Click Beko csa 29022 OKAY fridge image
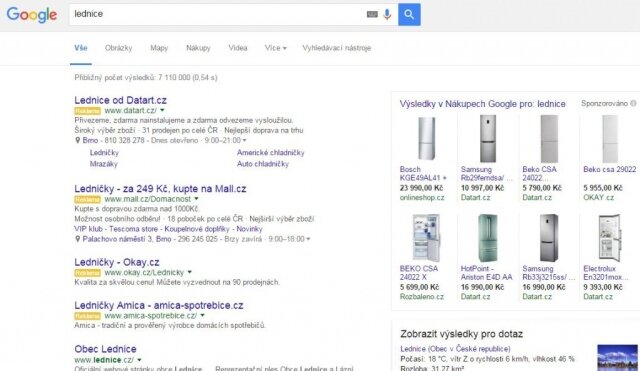Screen dimensions: 640x371 click(x=610, y=139)
